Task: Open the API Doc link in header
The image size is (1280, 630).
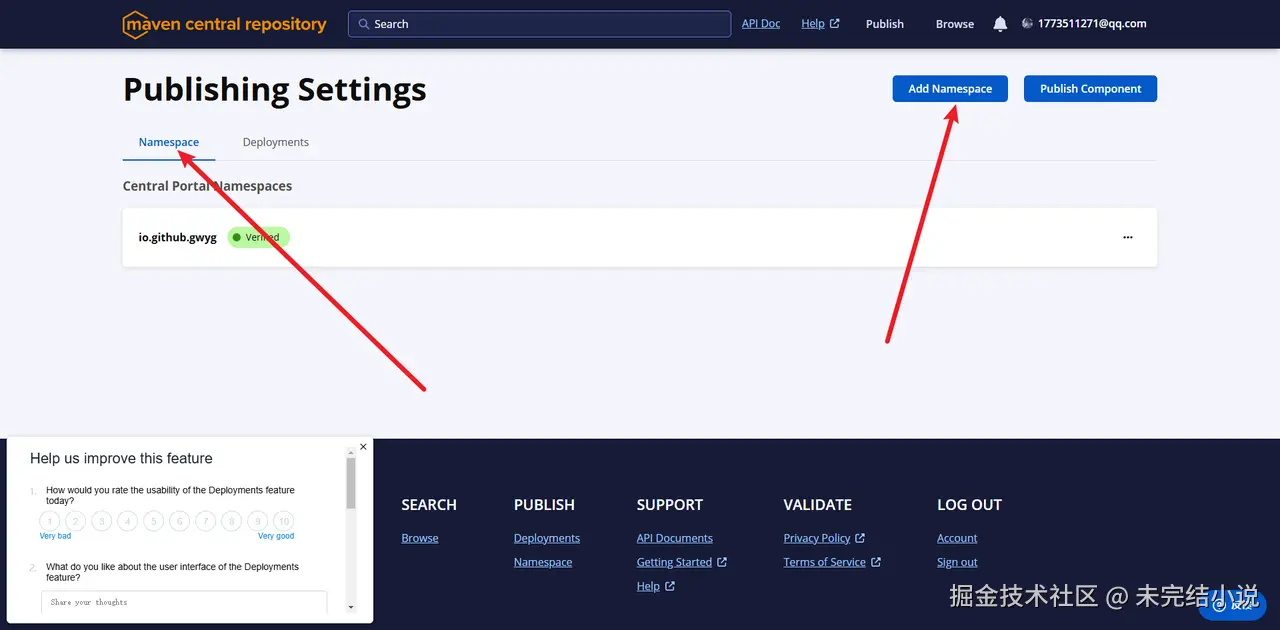Action: (x=761, y=24)
